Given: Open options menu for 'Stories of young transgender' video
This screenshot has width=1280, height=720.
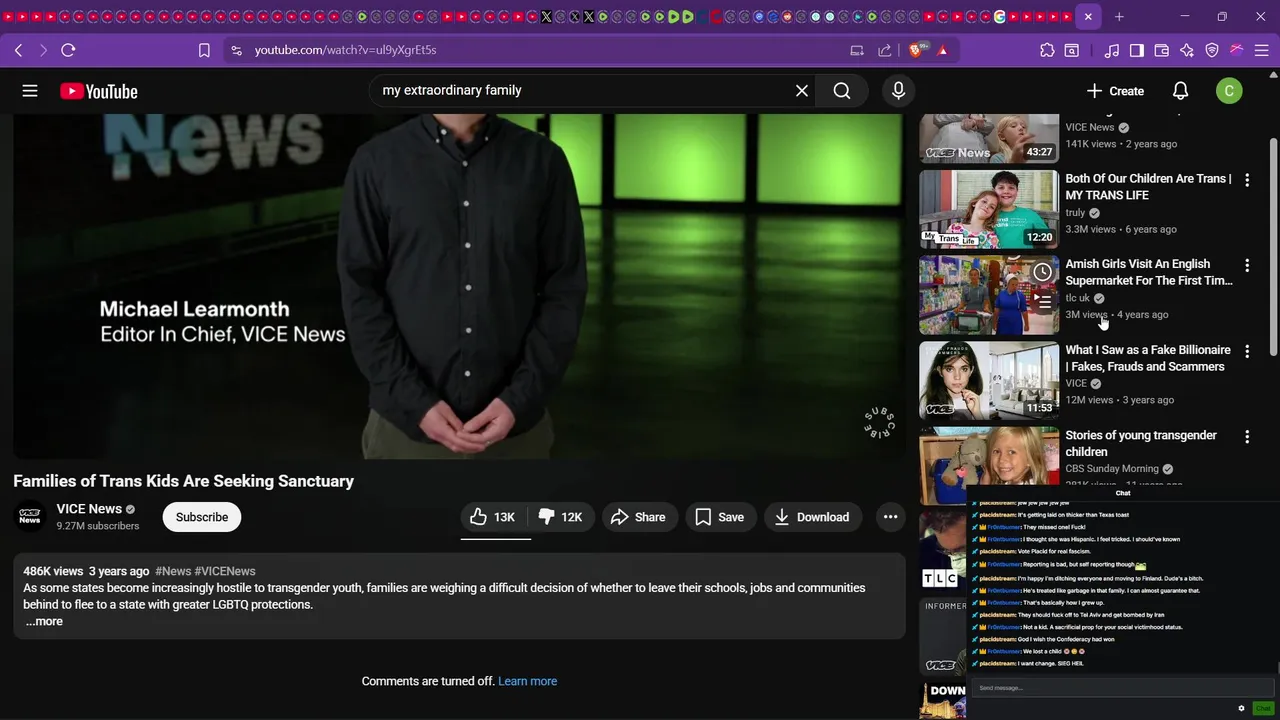Looking at the screenshot, I should pyautogui.click(x=1247, y=437).
